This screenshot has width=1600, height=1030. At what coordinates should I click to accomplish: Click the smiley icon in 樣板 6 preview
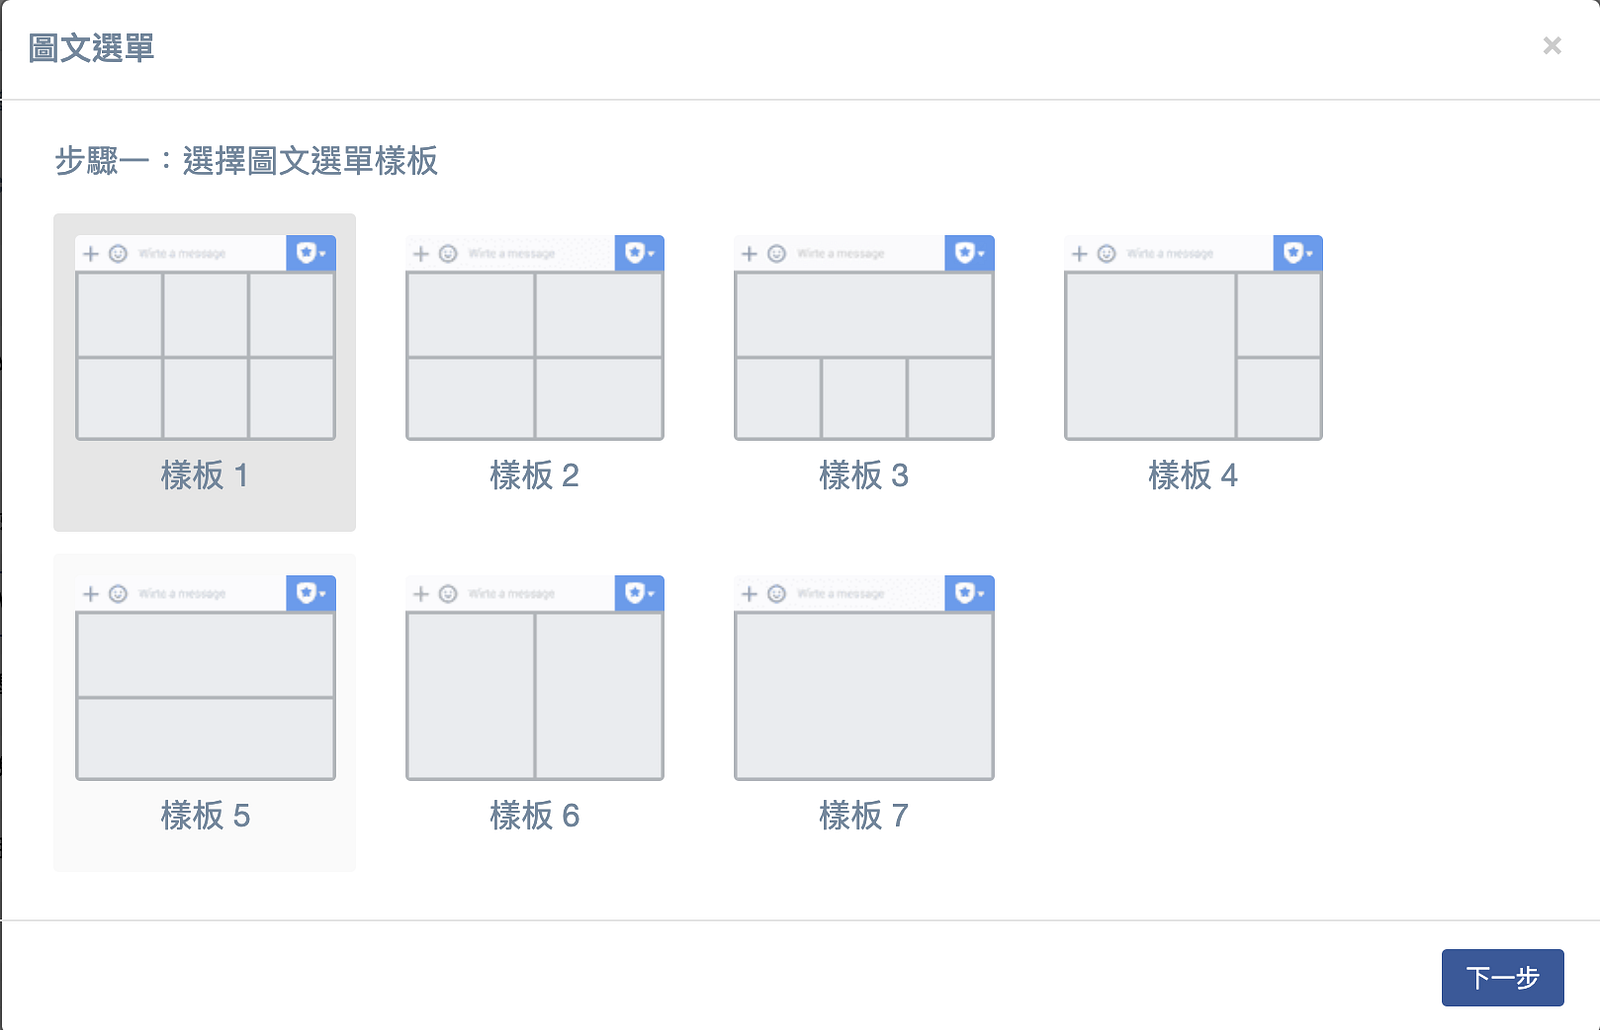pyautogui.click(x=448, y=594)
